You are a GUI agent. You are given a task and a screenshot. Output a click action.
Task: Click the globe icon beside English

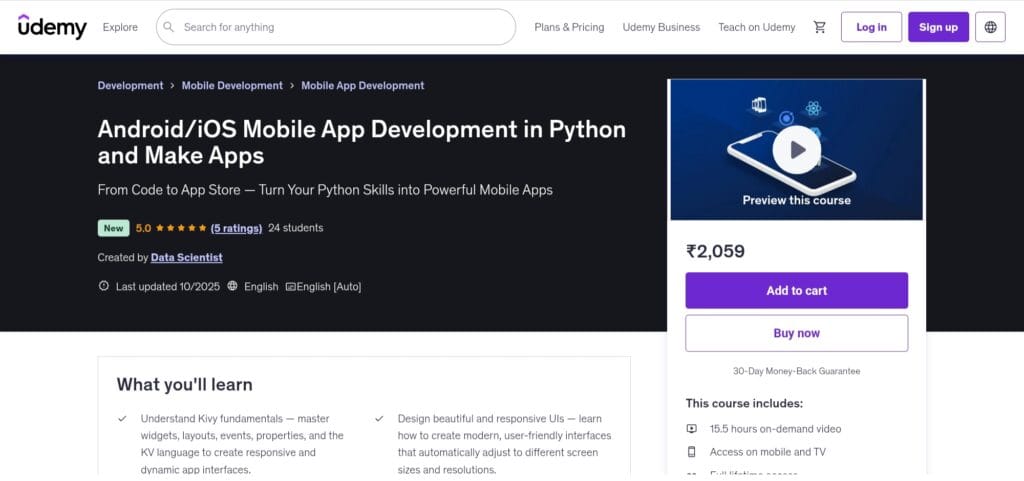click(232, 286)
